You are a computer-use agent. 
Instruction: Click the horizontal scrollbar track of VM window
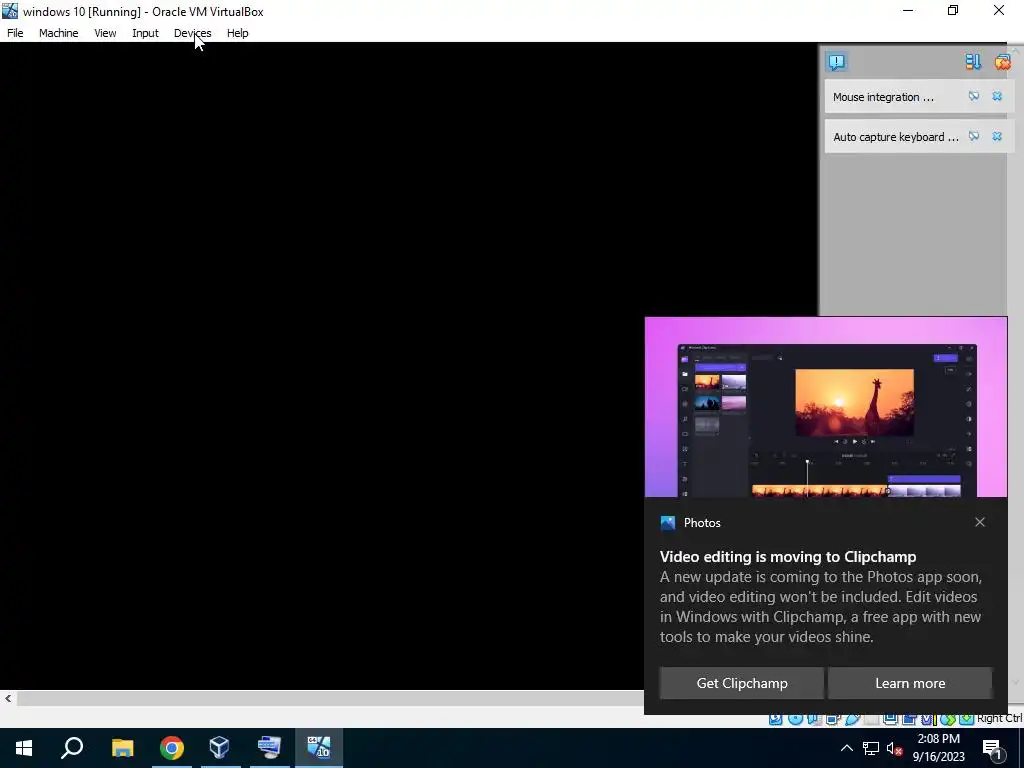pos(330,698)
